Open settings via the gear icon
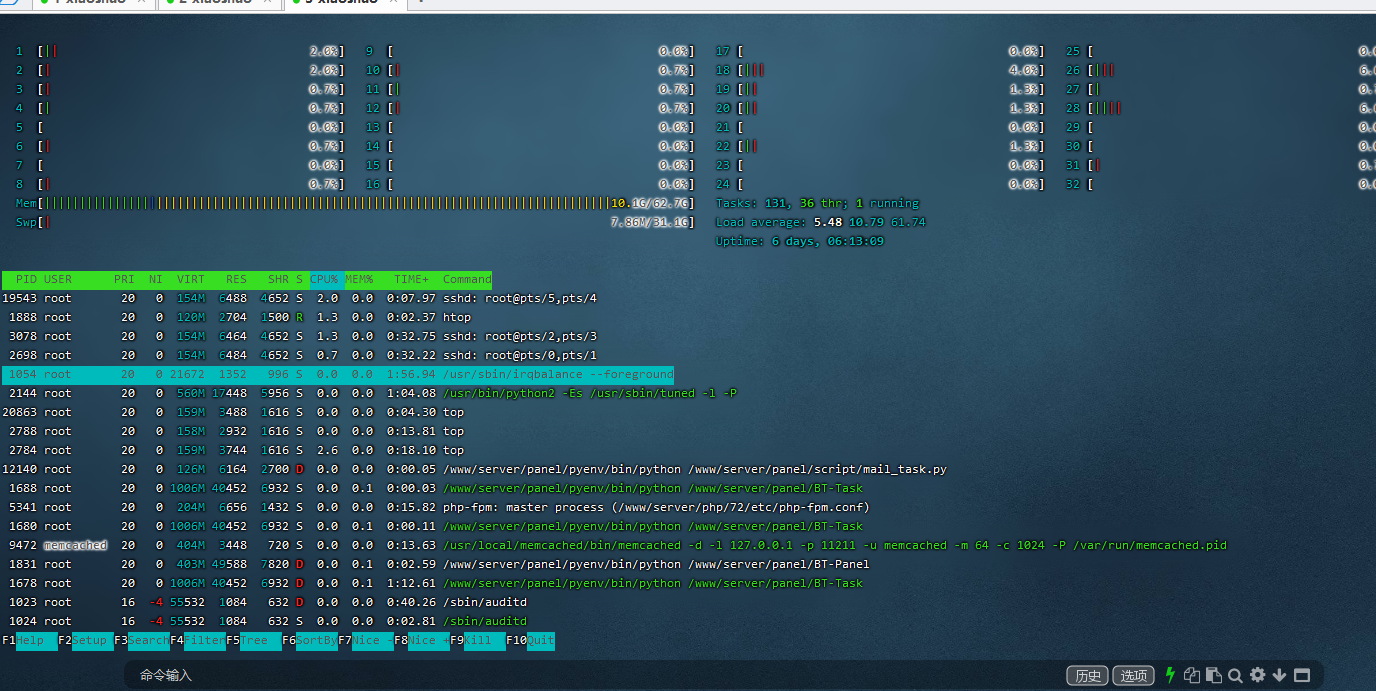 coord(1258,675)
